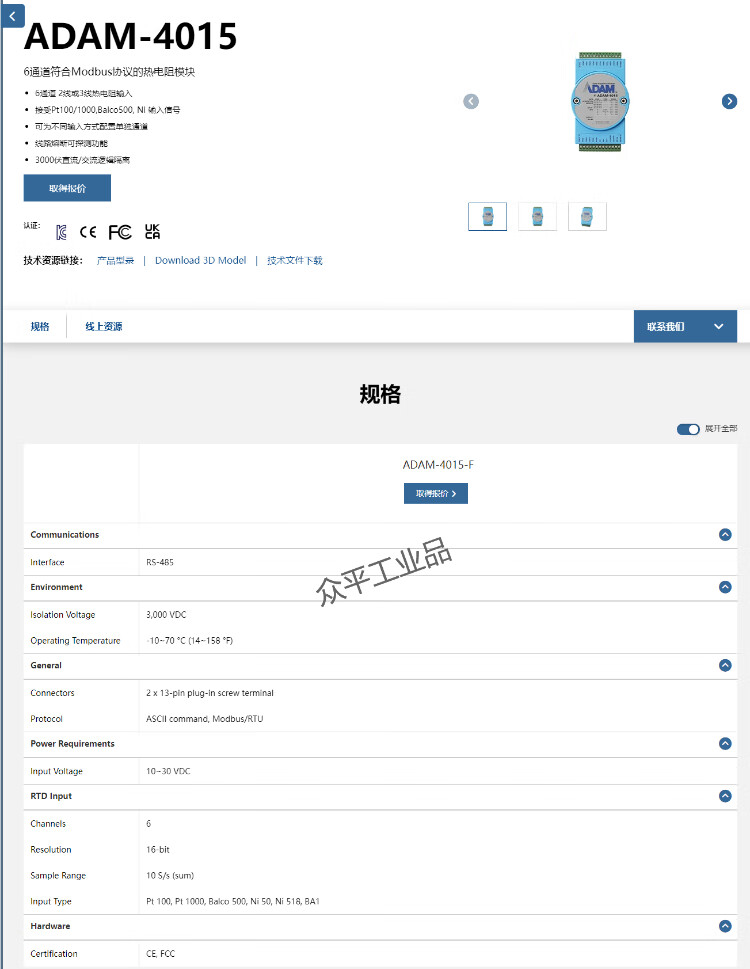
Task: Click the main ADAM-4015 product image
Action: point(600,101)
